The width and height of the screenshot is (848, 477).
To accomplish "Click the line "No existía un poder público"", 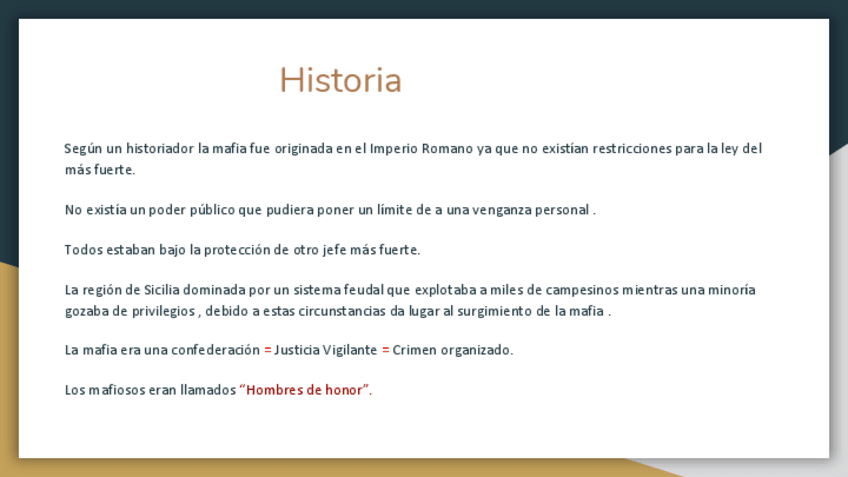I will [x=330, y=210].
